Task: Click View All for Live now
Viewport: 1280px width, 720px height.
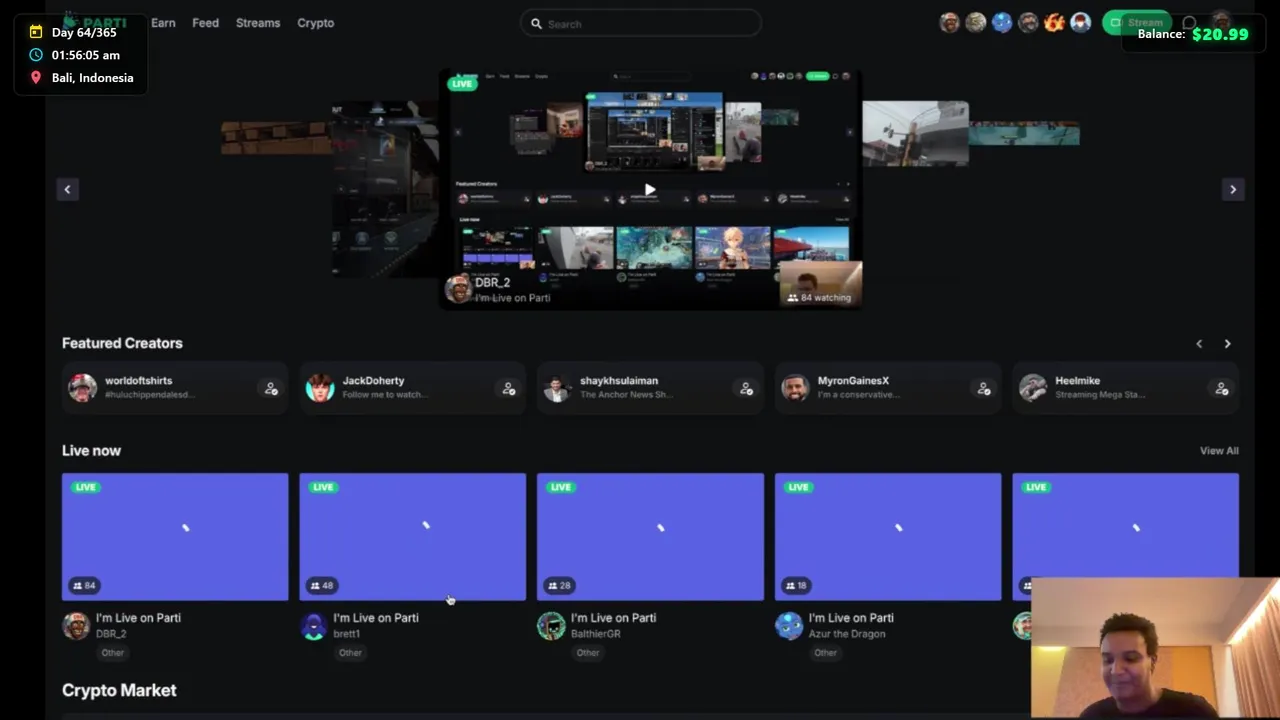Action: (x=1219, y=451)
